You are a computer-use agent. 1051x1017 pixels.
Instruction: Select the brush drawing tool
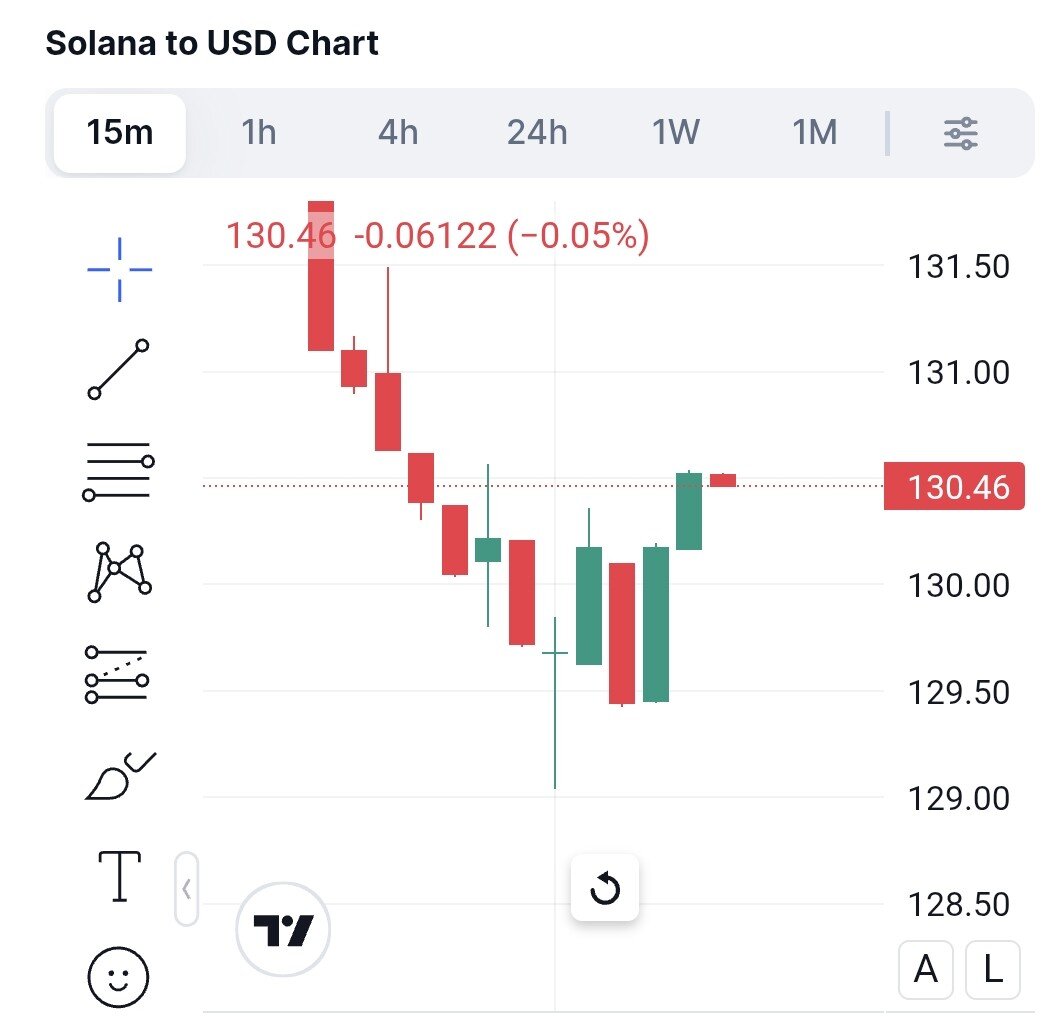[119, 776]
